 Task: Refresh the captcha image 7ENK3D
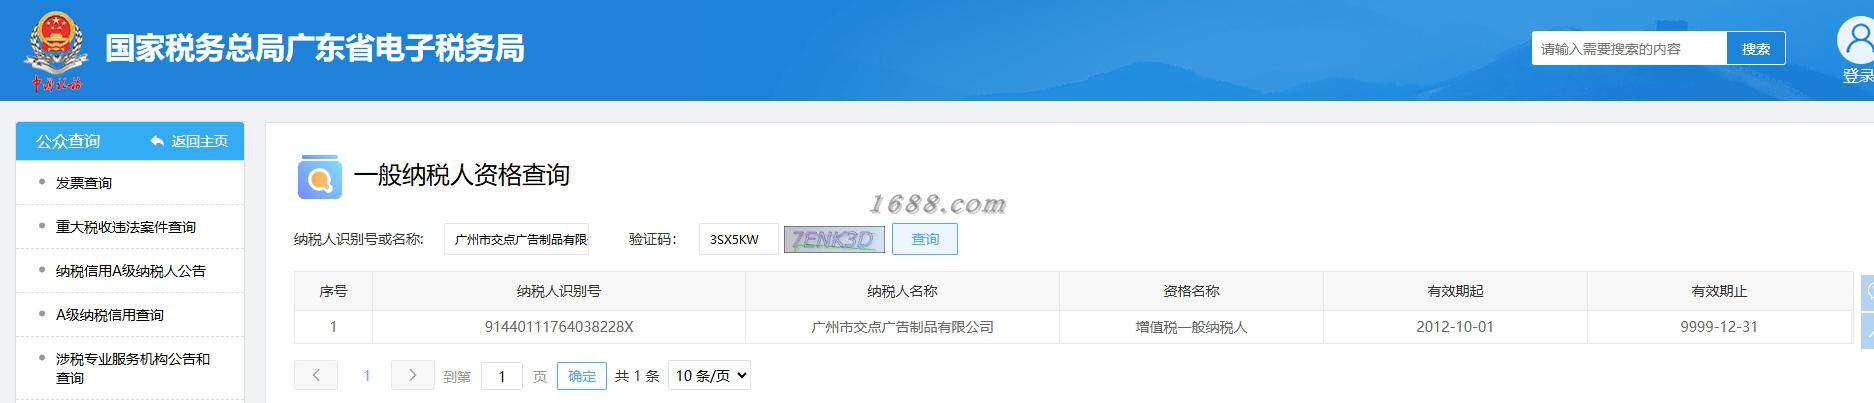pos(834,239)
